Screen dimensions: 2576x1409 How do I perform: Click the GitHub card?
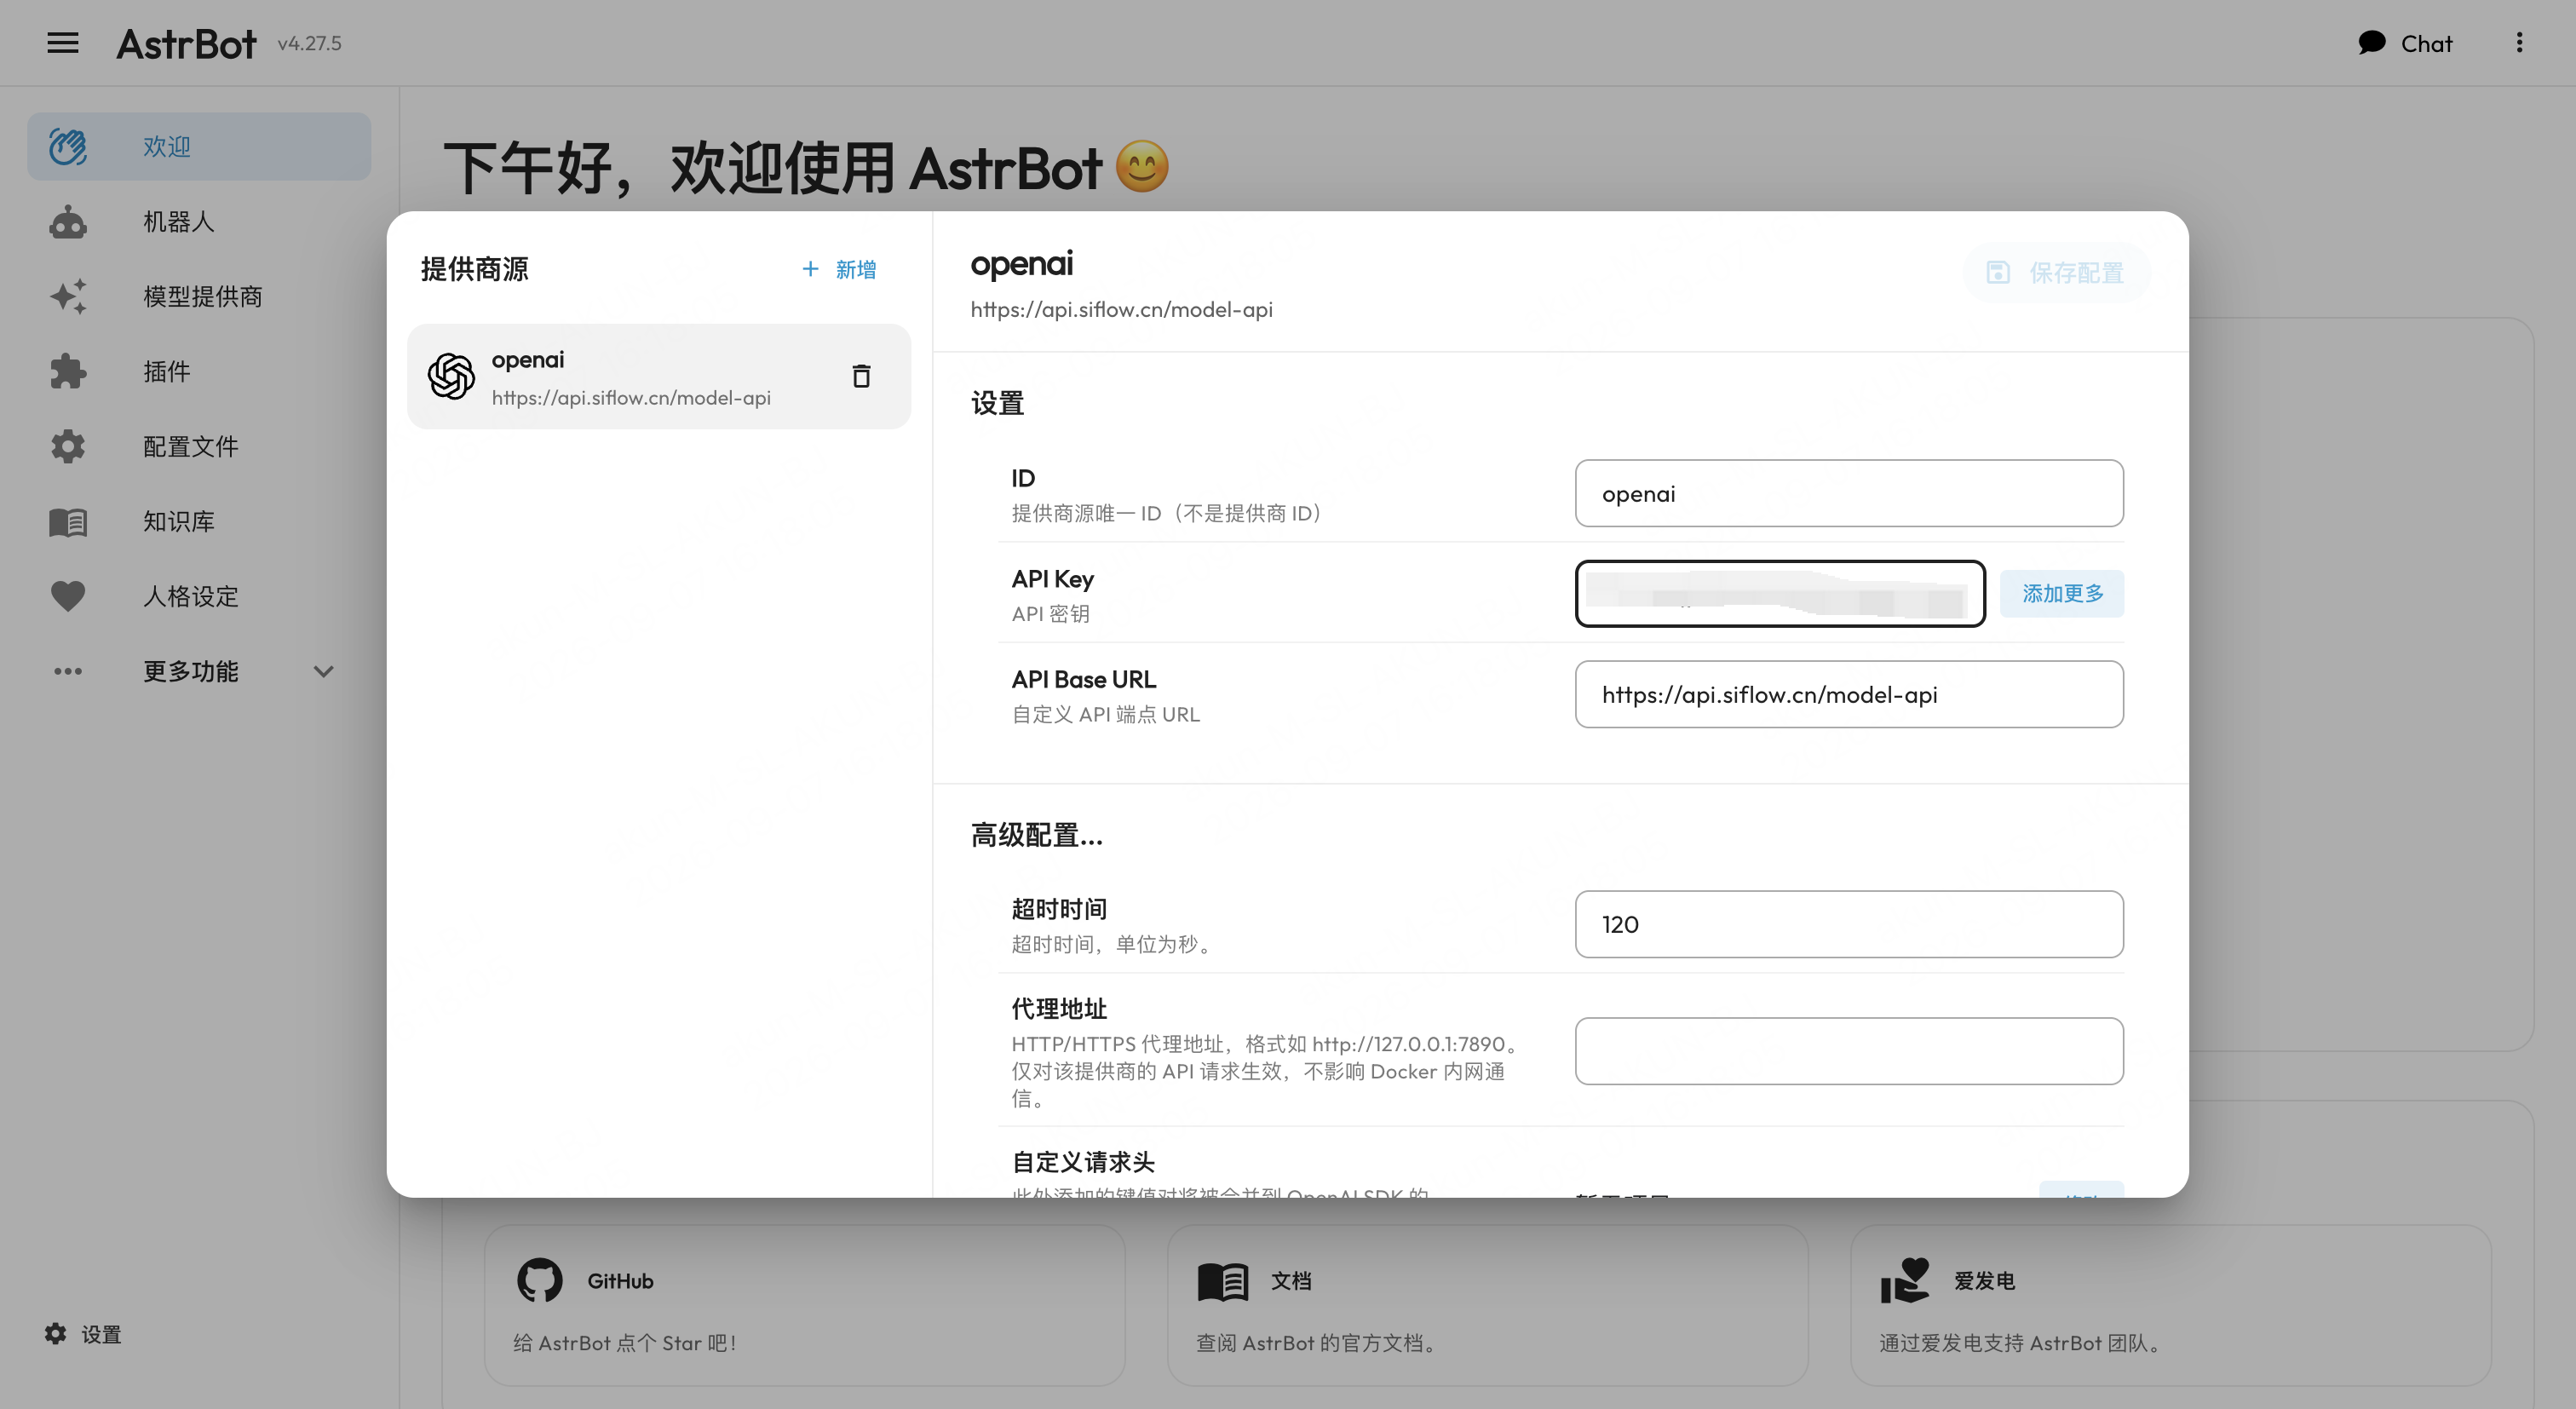pos(805,1306)
